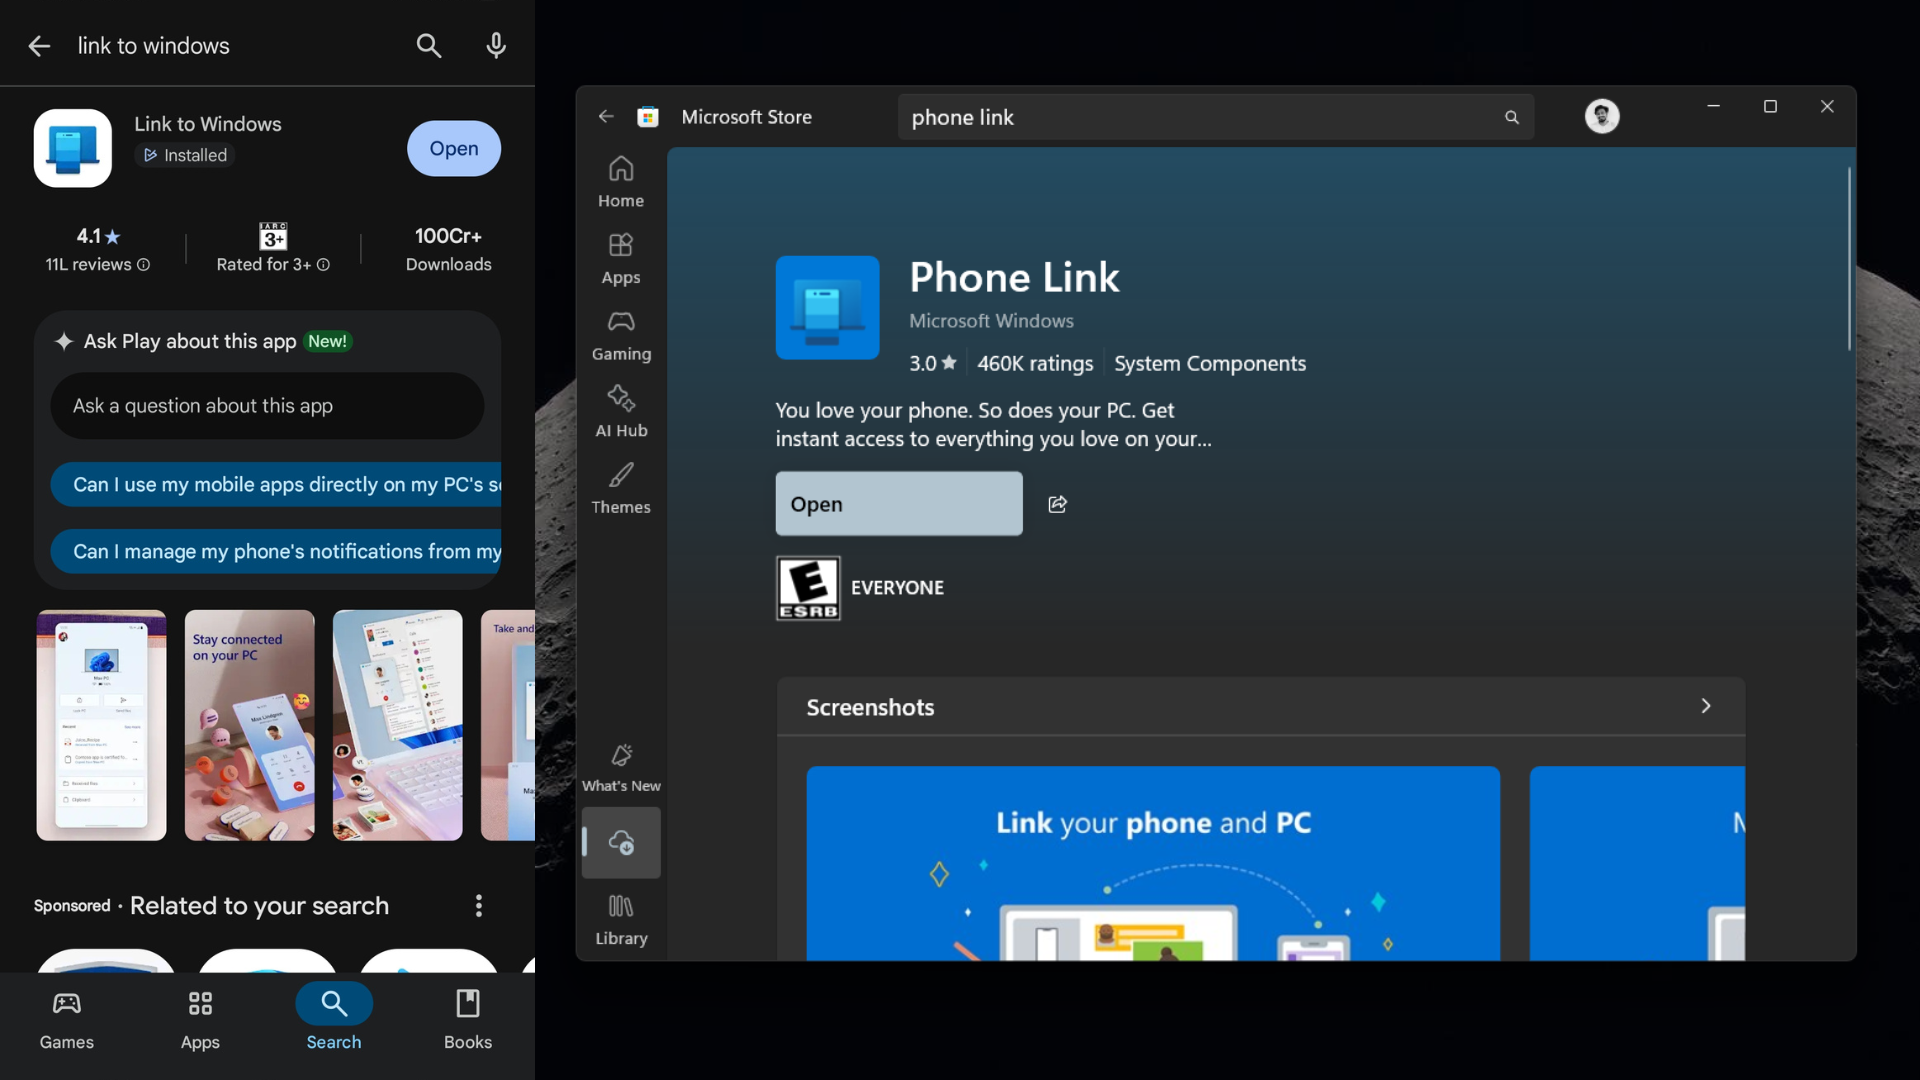The image size is (1920, 1080).
Task: Click the info icon next to 11L reviews
Action: pyautogui.click(x=143, y=265)
